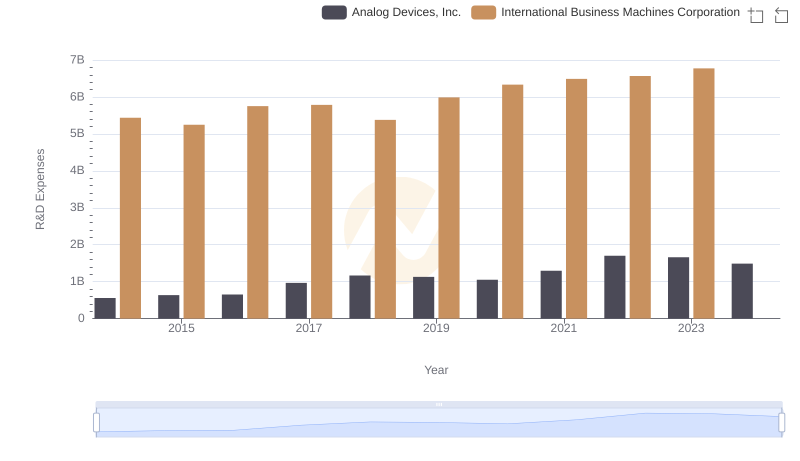Grab the left handle of the zoom slider

pyautogui.click(x=96, y=422)
